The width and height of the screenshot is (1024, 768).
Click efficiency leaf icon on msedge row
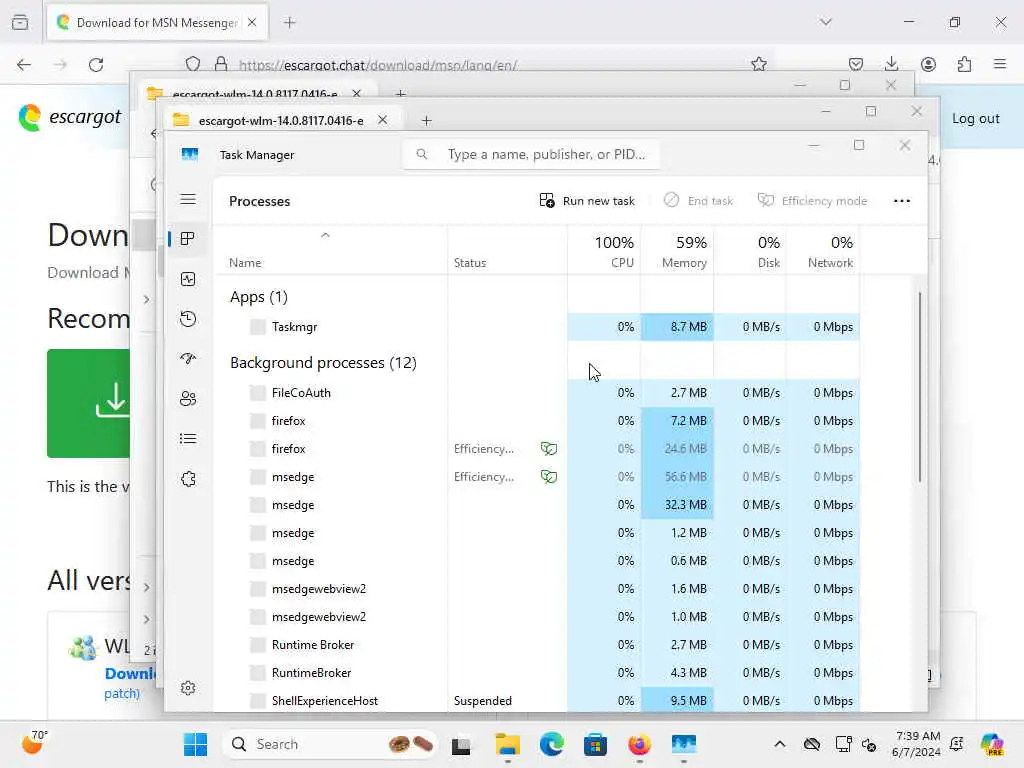point(549,477)
